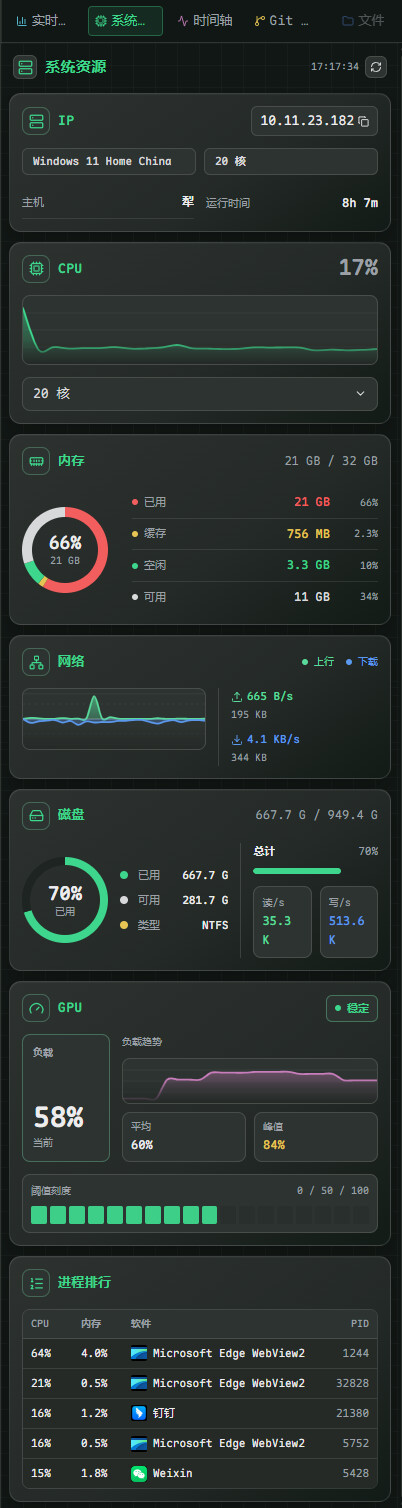
Task: Click the process ranking list icon
Action: [36, 1282]
